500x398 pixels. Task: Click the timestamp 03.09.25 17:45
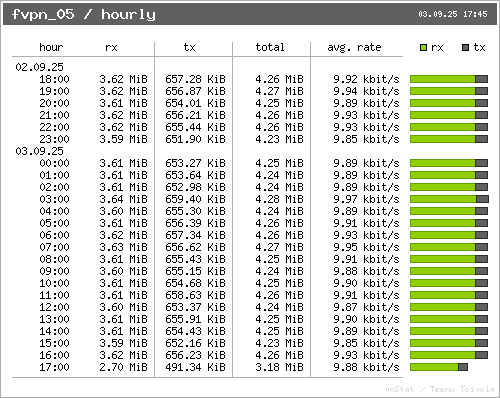click(453, 14)
